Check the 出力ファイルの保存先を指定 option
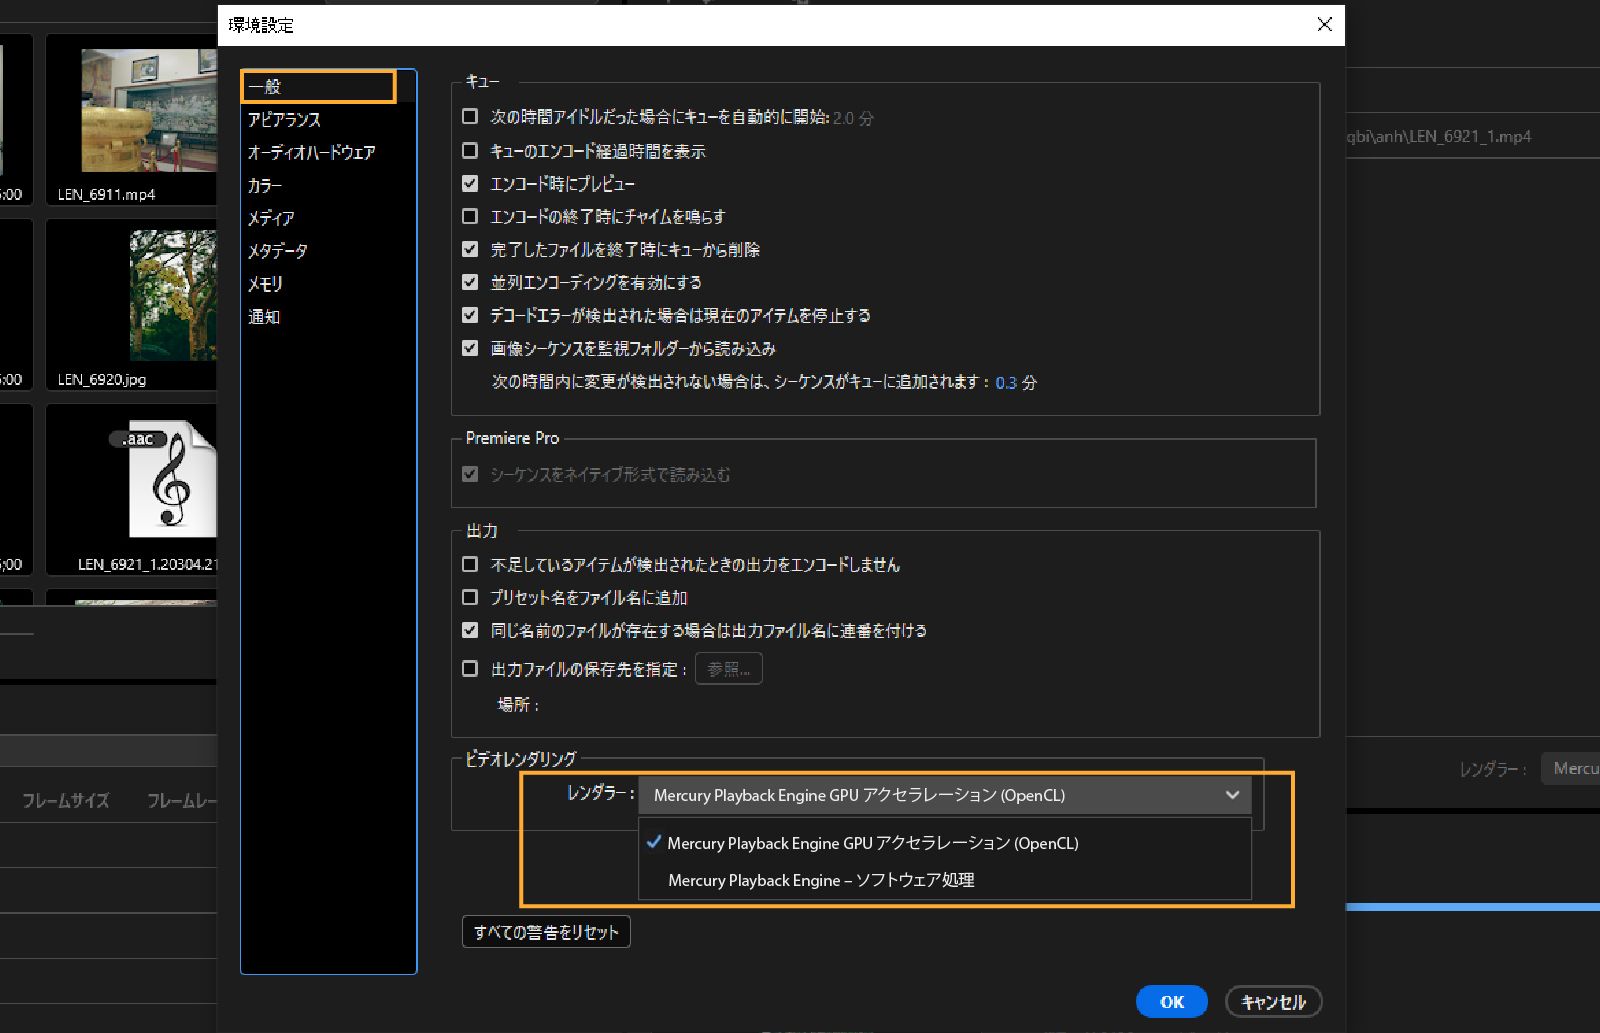 click(x=470, y=669)
